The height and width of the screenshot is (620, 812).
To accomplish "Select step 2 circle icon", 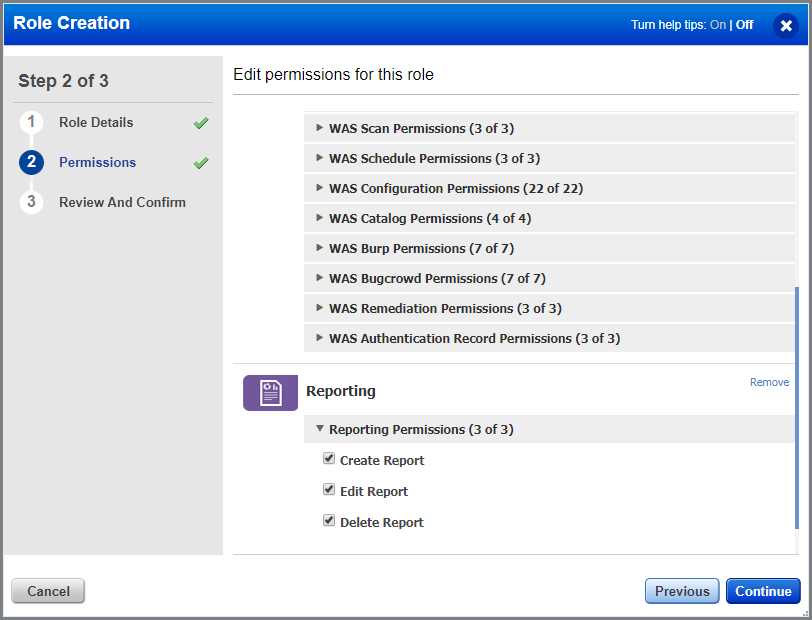I will coord(31,162).
